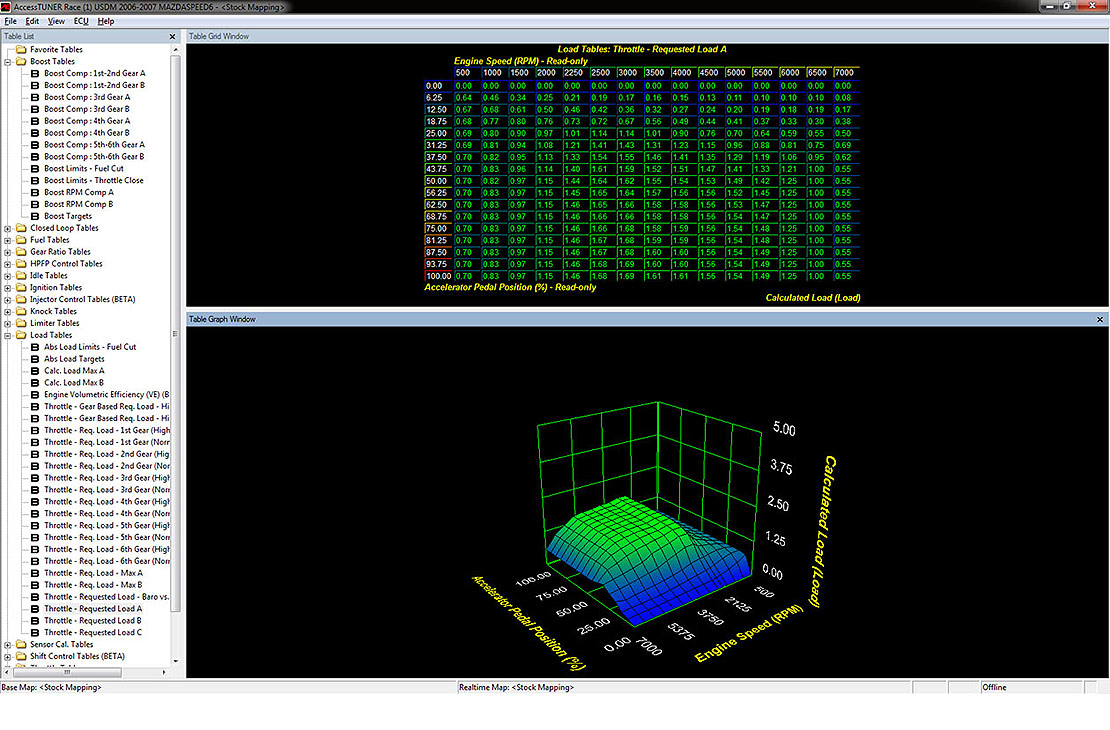Expand the HPFP Control Tables folder
The width and height of the screenshot is (1110, 730).
click(8, 263)
